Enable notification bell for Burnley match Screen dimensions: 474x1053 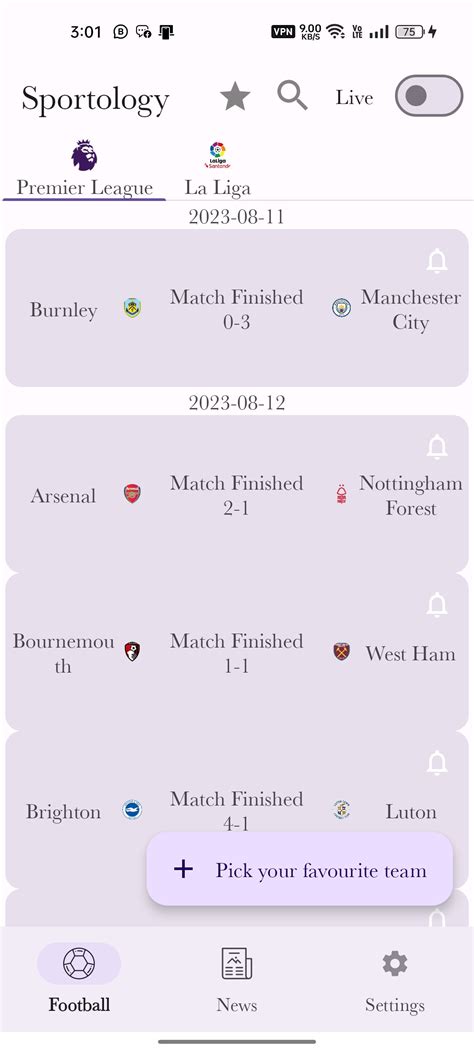click(x=437, y=261)
